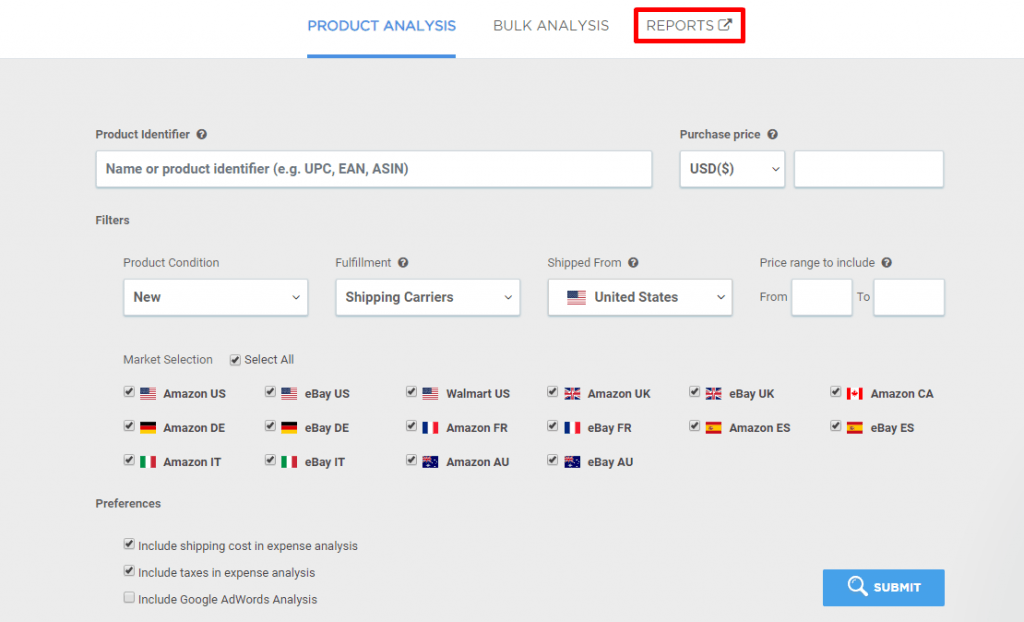Show Shipped From help tooltip icon
Viewport: 1024px width, 622px height.
click(x=633, y=263)
